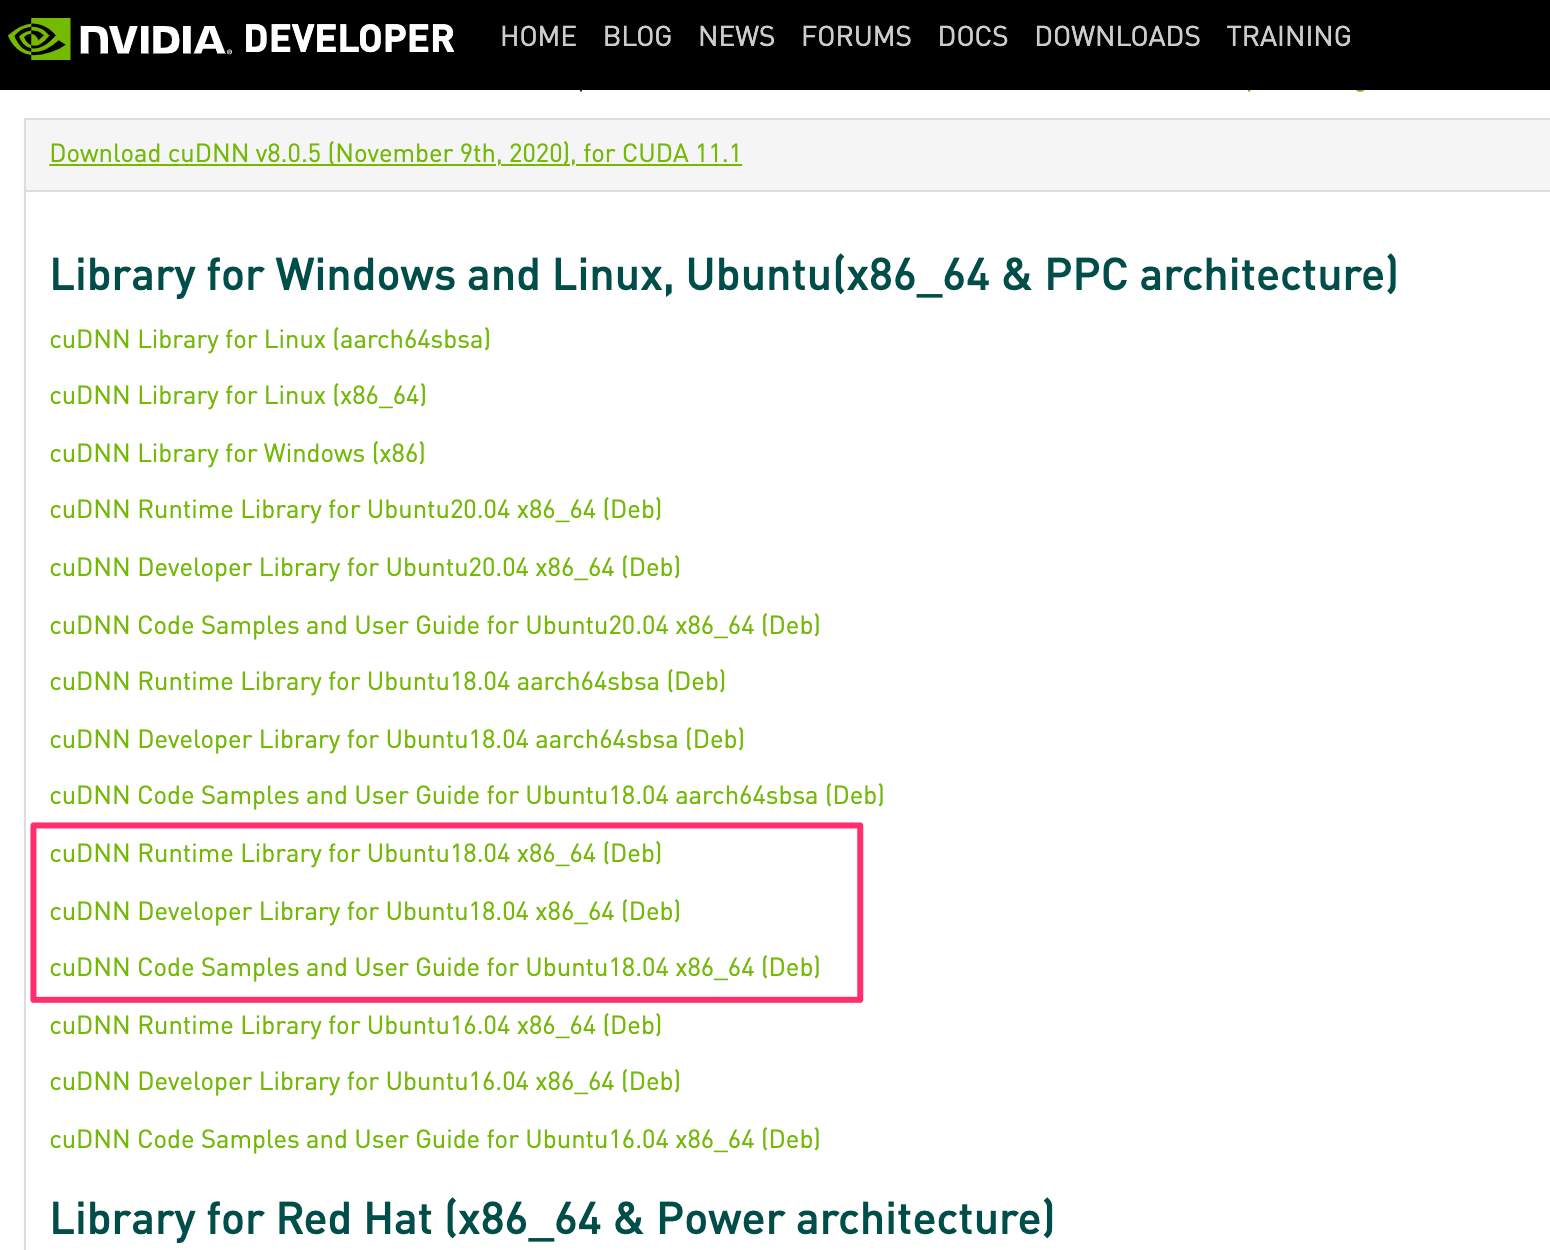The image size is (1550, 1250).
Task: Get Code Samples and User Guide for Ubuntu16.04 x86_64
Action: point(435,1140)
